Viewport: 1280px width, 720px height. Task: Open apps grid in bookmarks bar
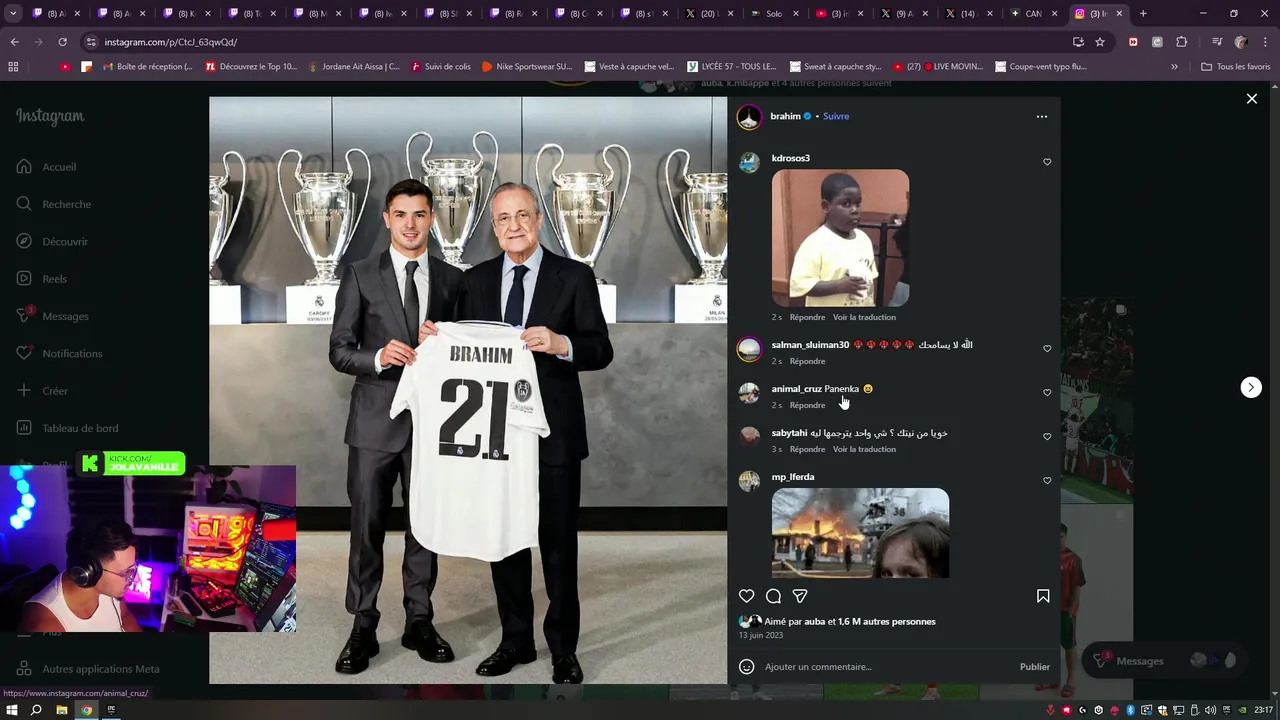pyautogui.click(x=13, y=67)
